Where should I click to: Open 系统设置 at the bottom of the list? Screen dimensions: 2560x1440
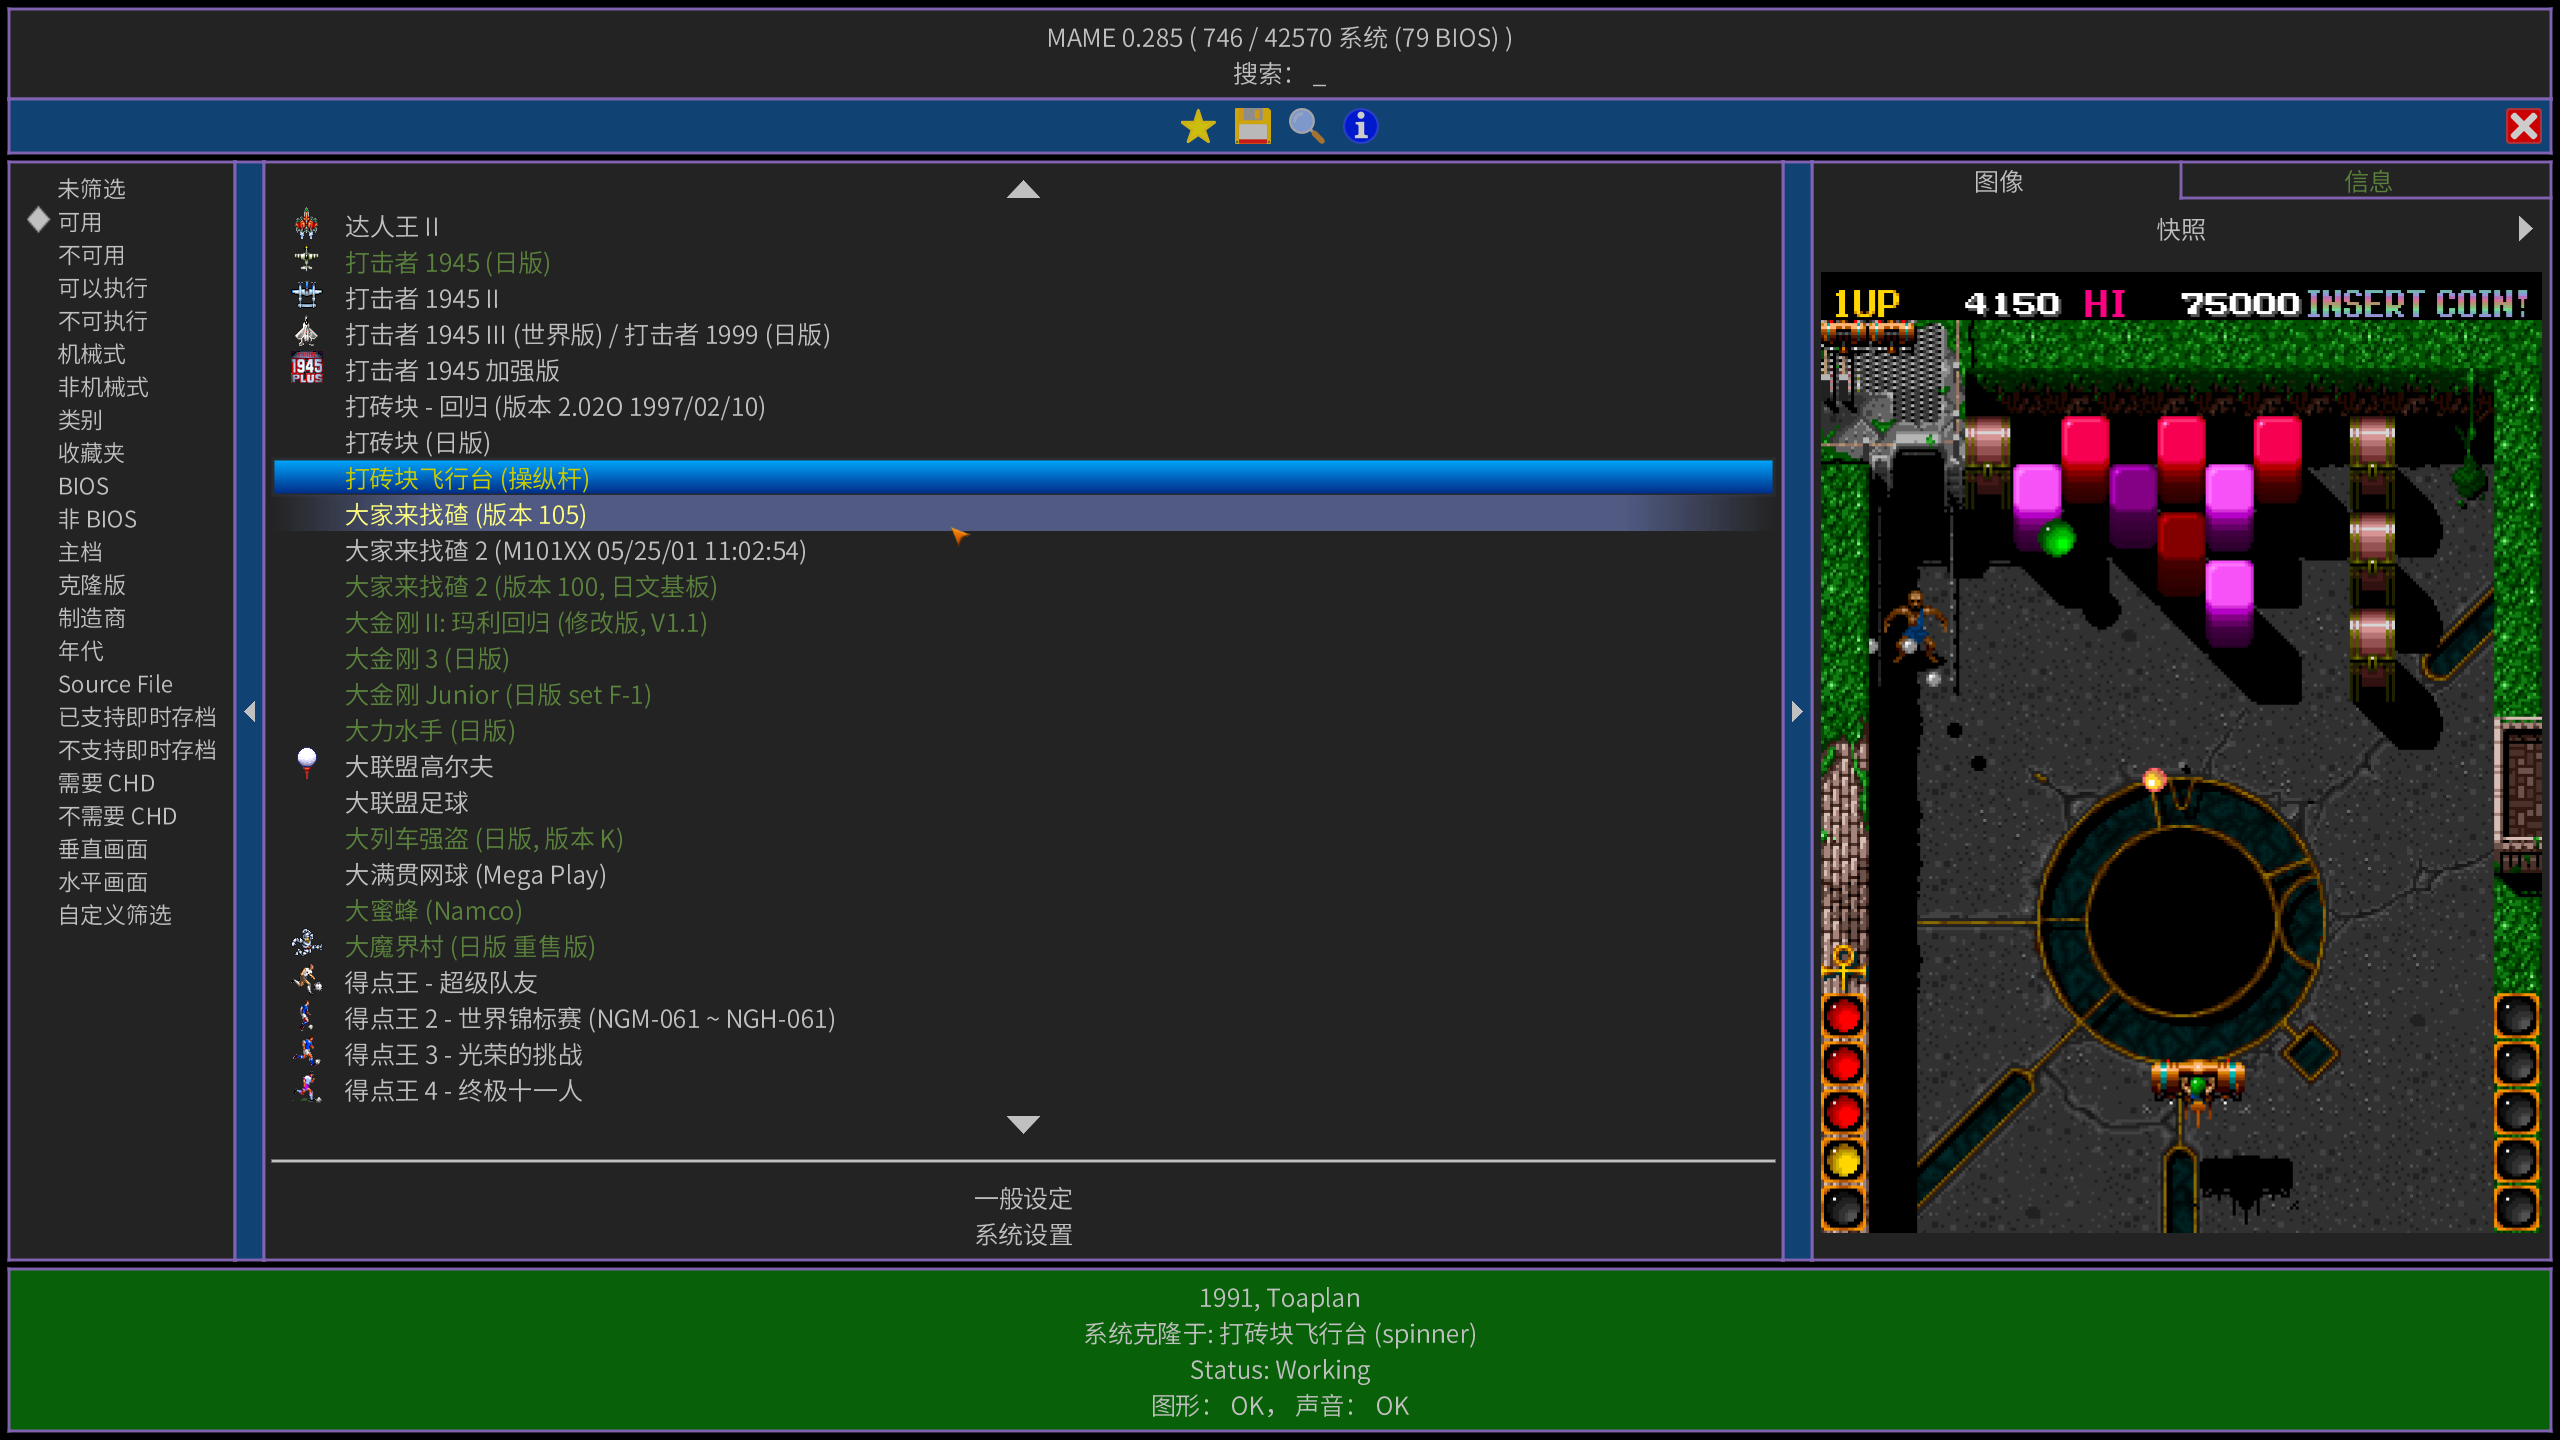pyautogui.click(x=1022, y=1234)
